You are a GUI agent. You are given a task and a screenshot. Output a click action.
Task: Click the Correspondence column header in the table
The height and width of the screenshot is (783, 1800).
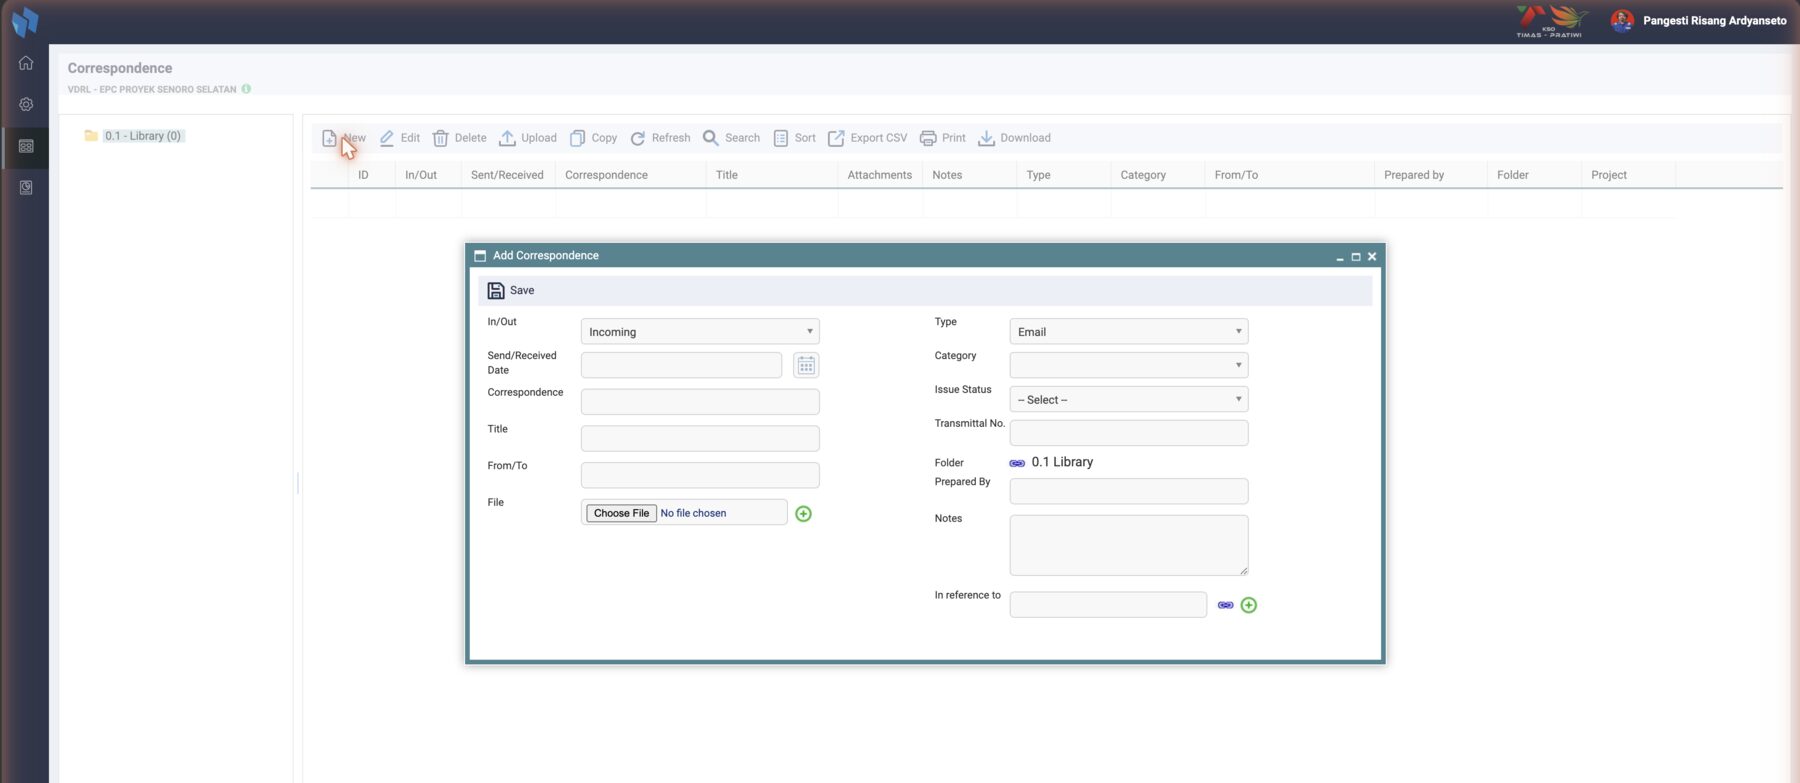(606, 175)
